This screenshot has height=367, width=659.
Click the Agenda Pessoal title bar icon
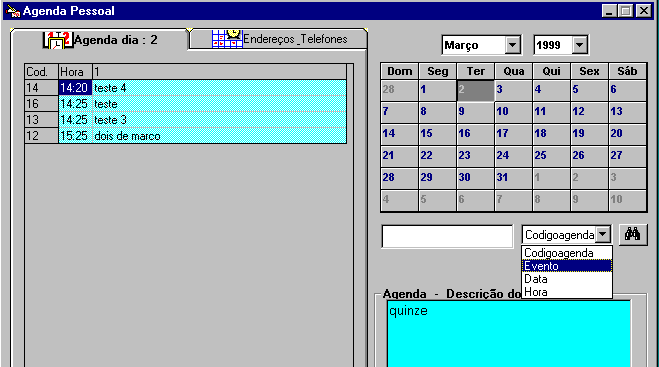pos(13,11)
